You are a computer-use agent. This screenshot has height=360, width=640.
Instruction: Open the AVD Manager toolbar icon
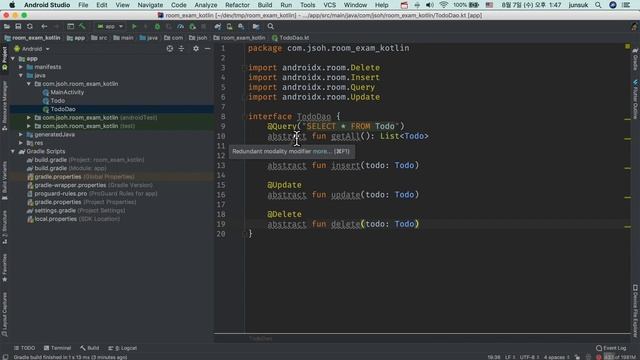[x=229, y=27]
